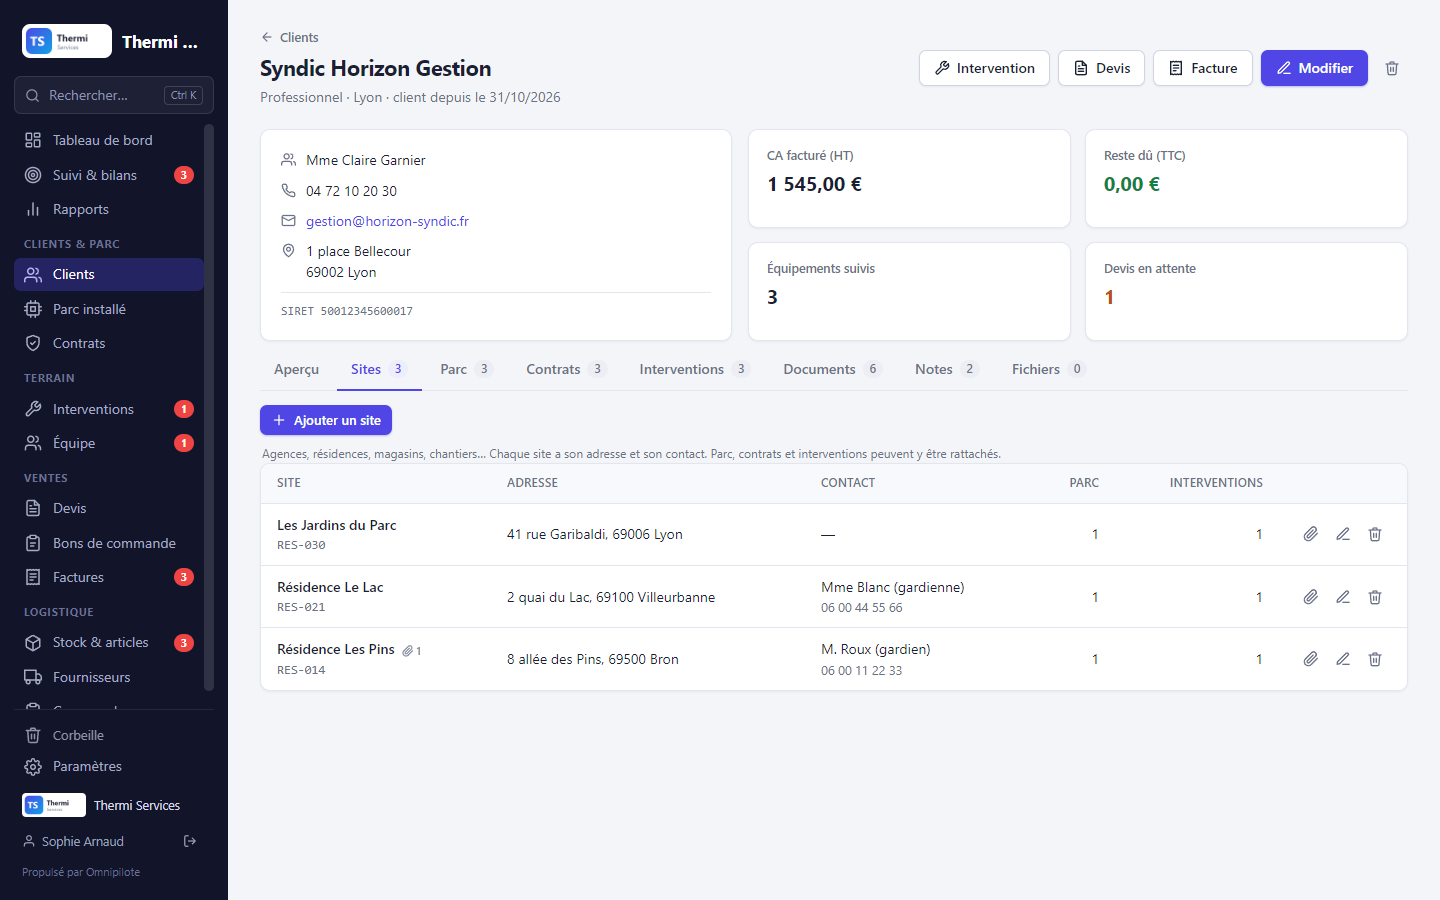Open Tableau de bord in sidebar
Image resolution: width=1440 pixels, height=900 pixels.
(x=109, y=140)
